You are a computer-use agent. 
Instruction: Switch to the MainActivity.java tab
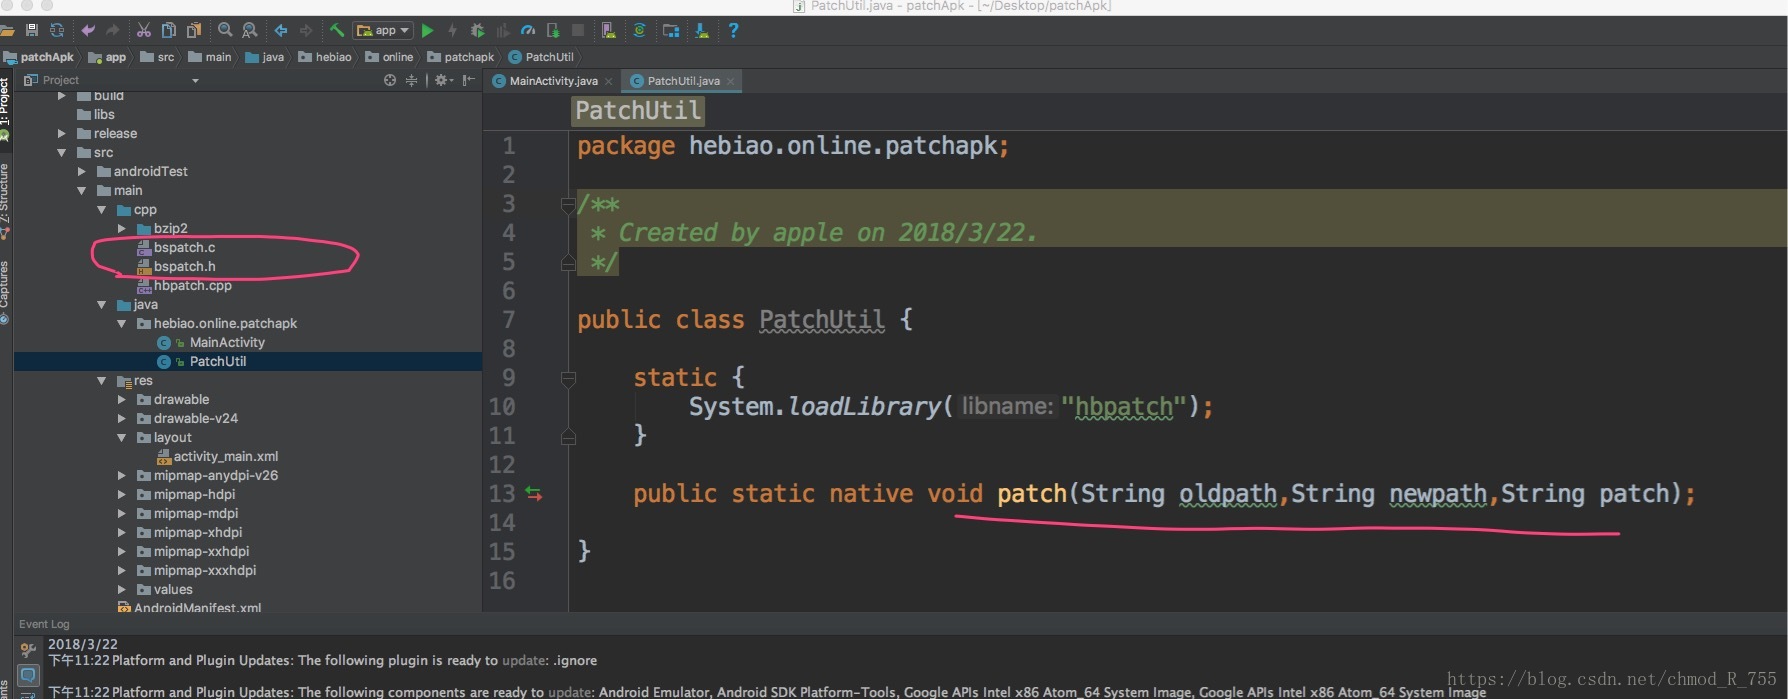click(x=546, y=81)
